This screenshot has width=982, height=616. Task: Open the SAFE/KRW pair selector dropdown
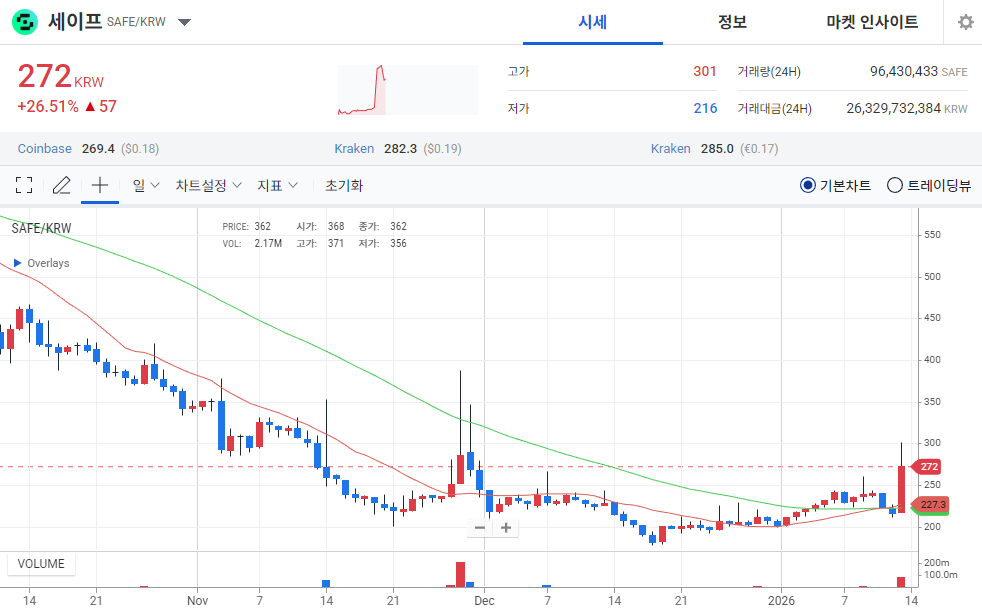click(x=184, y=21)
